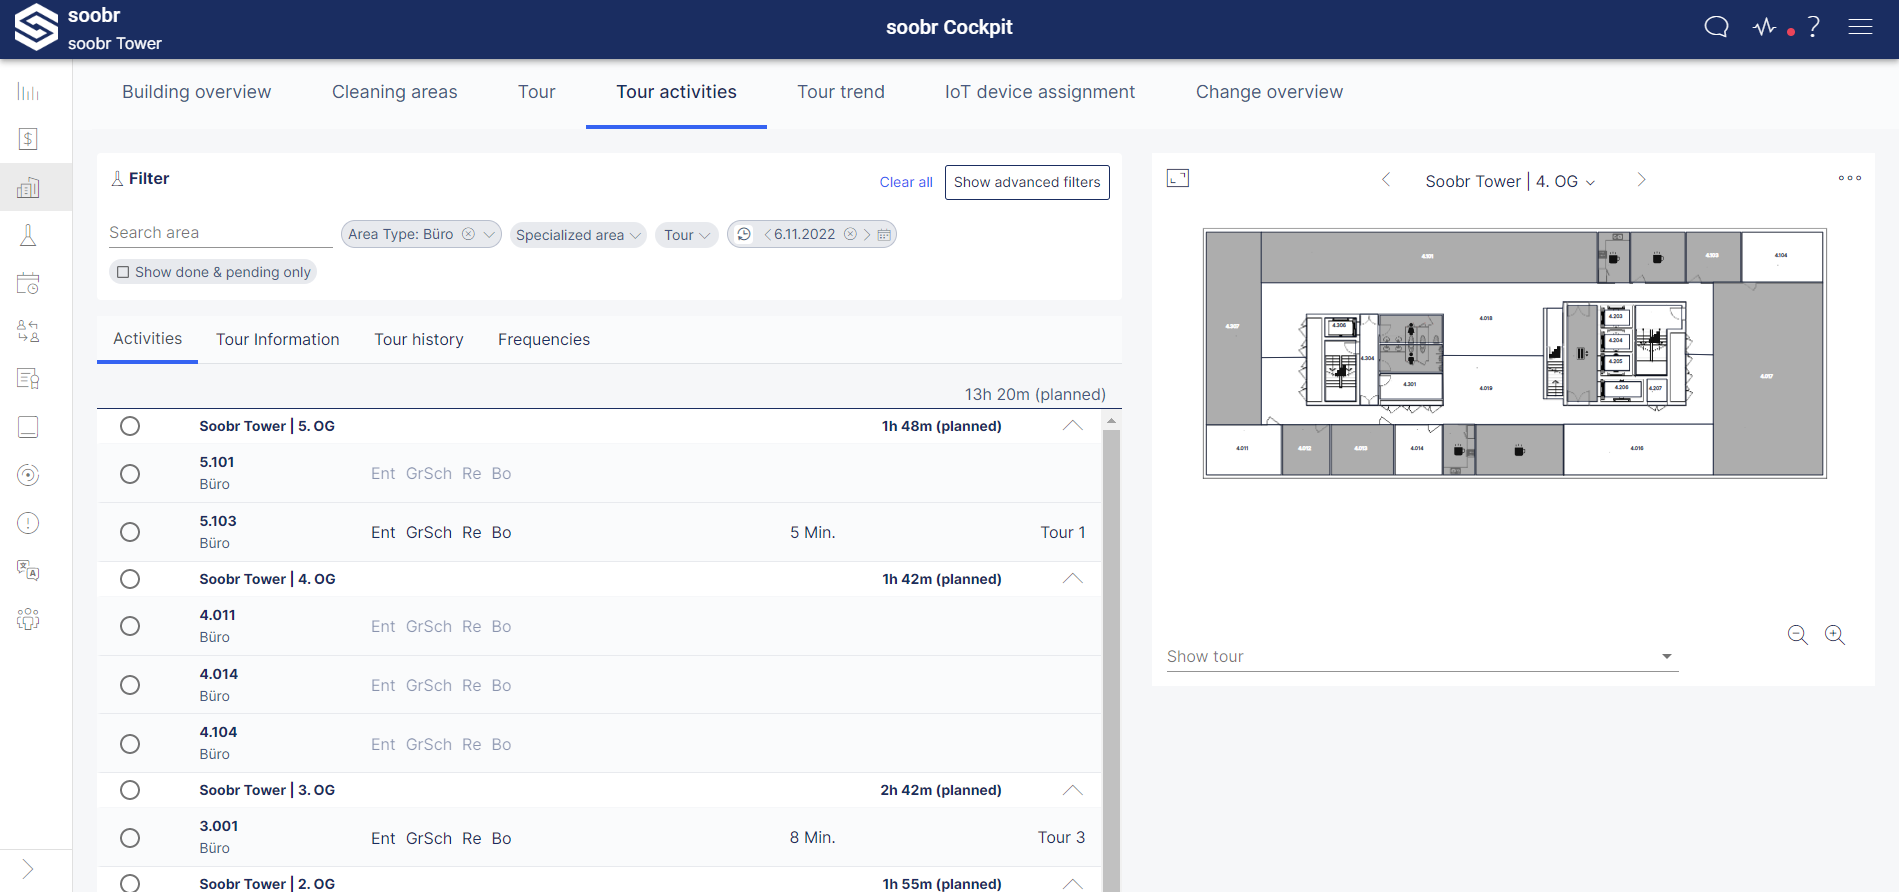The image size is (1899, 892).
Task: Open the dollar invoice sidebar icon
Action: click(28, 139)
